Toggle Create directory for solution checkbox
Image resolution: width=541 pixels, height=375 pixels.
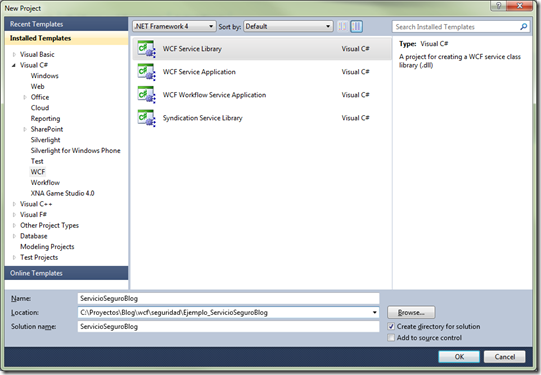pyautogui.click(x=391, y=326)
